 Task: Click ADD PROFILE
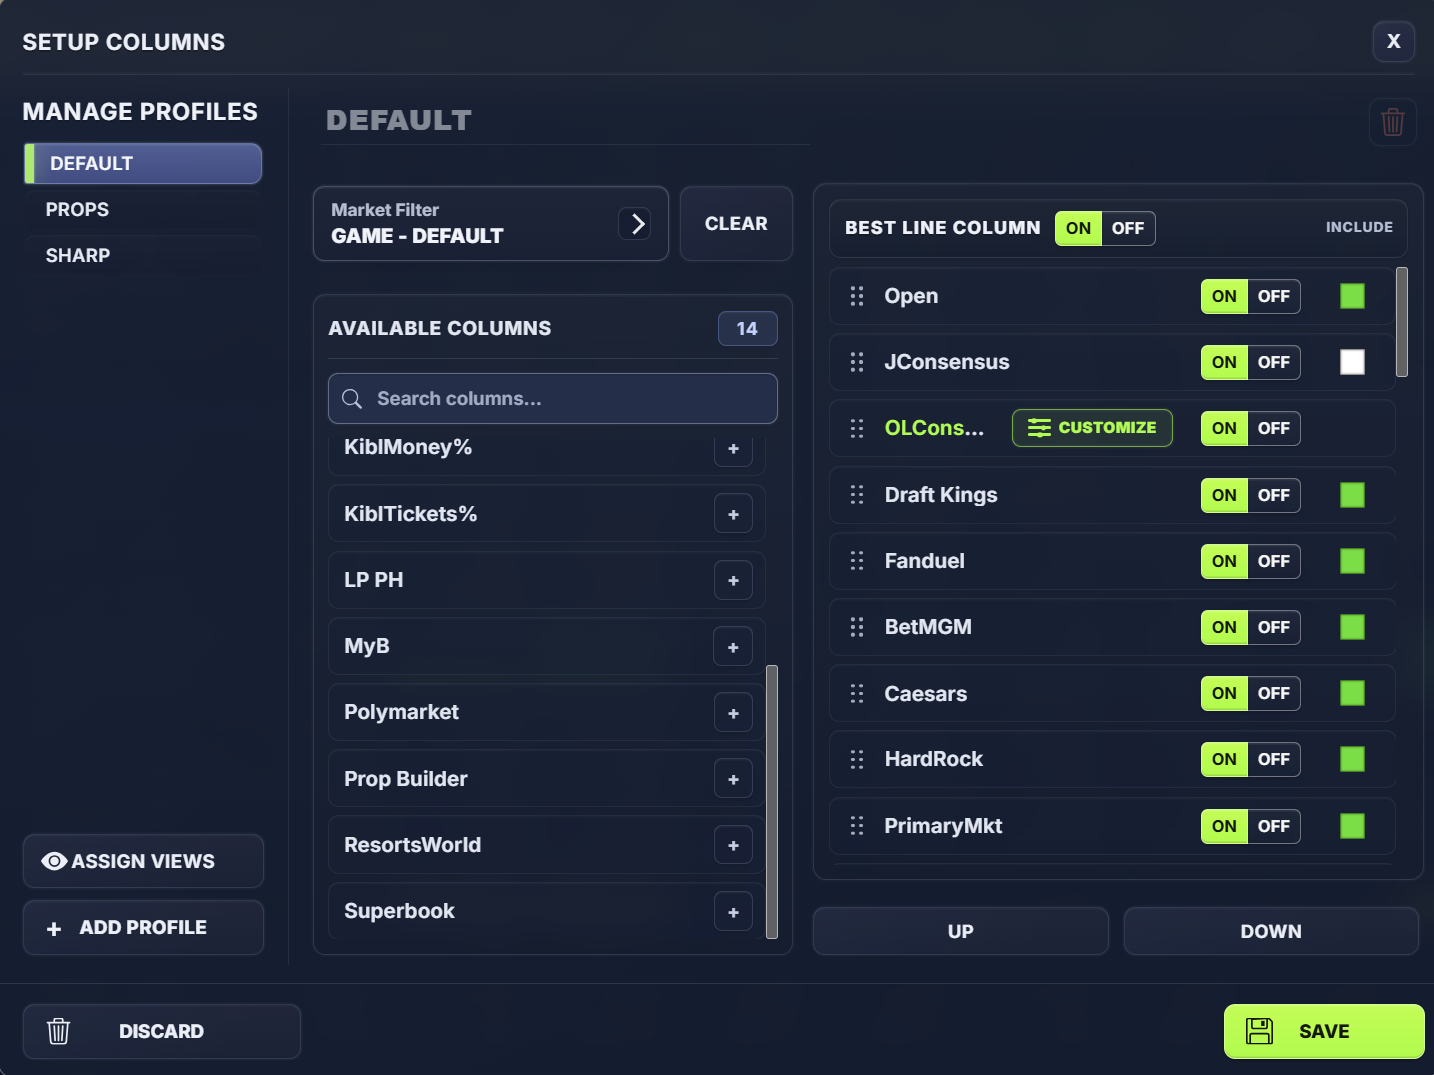tap(143, 928)
